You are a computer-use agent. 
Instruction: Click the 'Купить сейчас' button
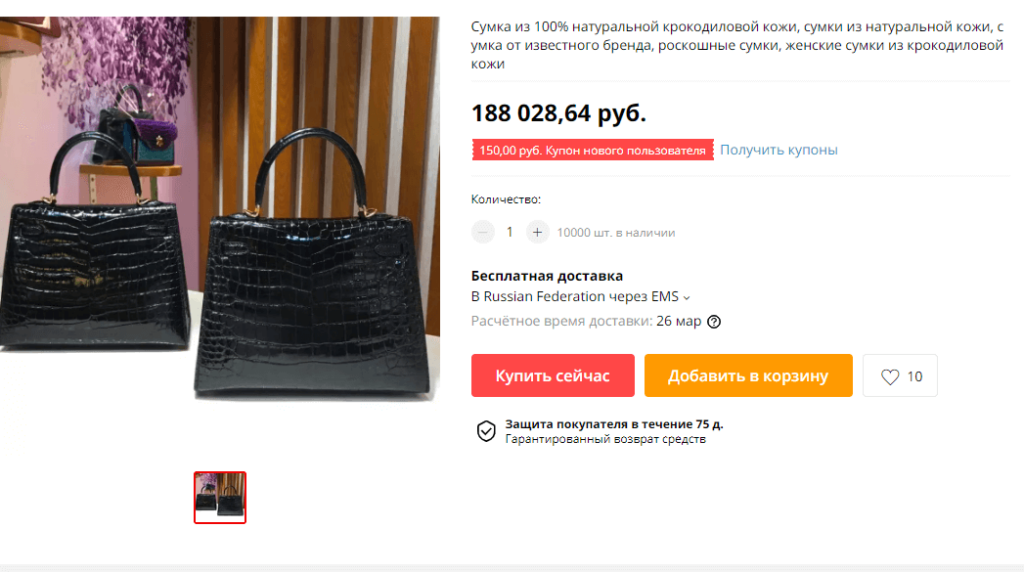click(x=552, y=375)
